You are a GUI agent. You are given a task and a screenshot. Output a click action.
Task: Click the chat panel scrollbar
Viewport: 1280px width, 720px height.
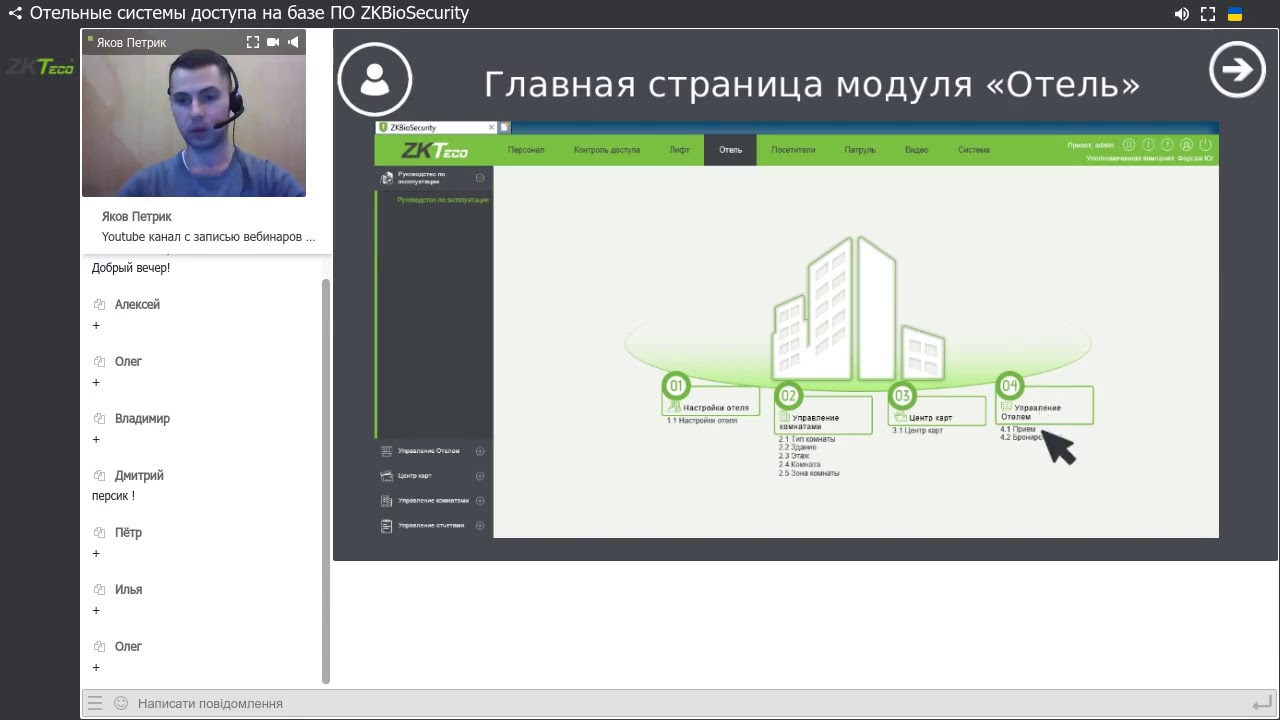coord(325,482)
